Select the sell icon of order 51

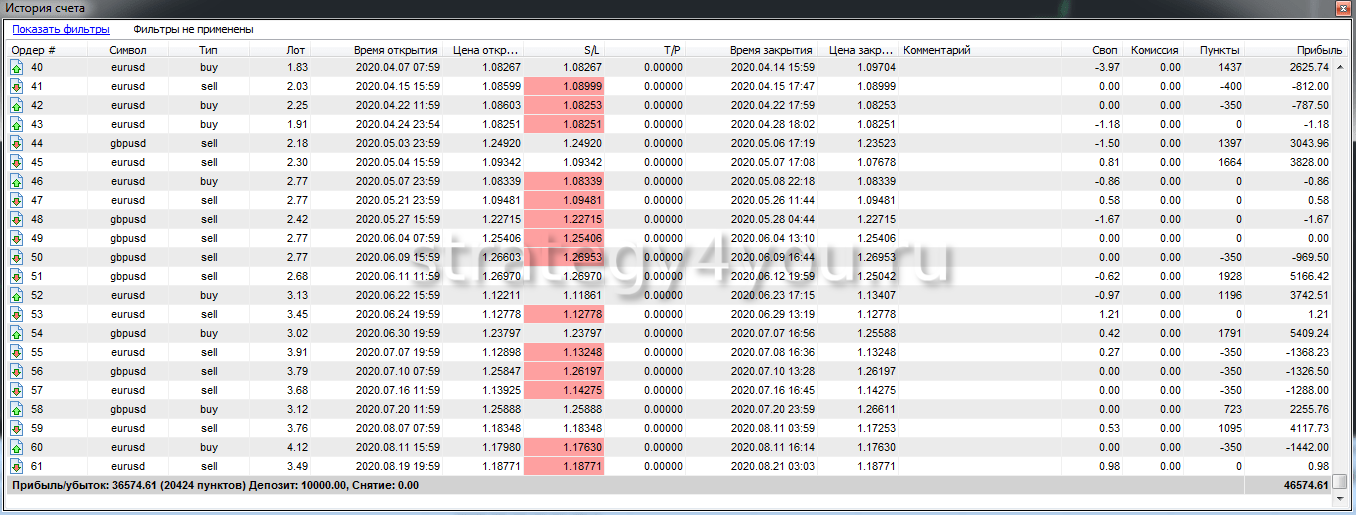coord(16,276)
